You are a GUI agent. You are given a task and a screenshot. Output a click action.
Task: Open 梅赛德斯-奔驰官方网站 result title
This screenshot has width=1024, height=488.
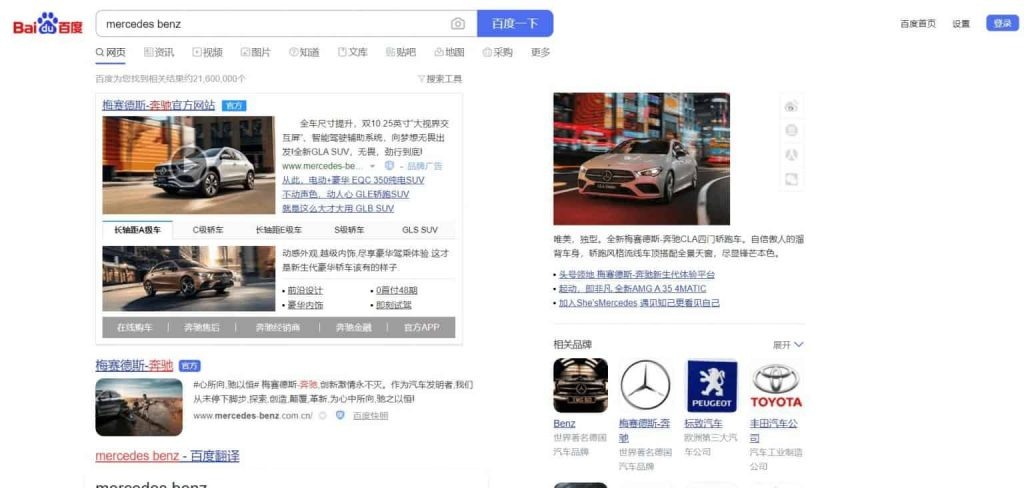coord(159,105)
